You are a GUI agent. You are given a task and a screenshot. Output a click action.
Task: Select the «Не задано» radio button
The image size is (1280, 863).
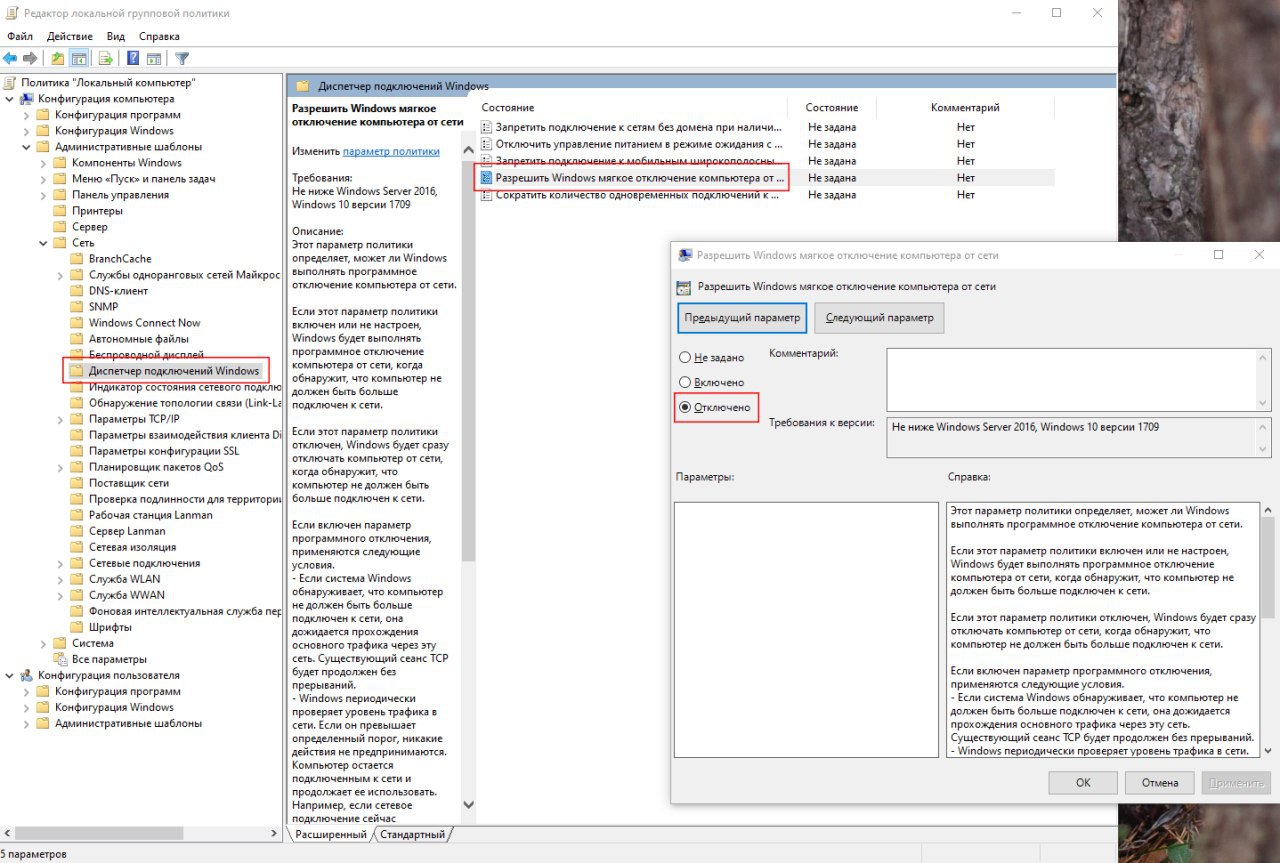pos(685,357)
